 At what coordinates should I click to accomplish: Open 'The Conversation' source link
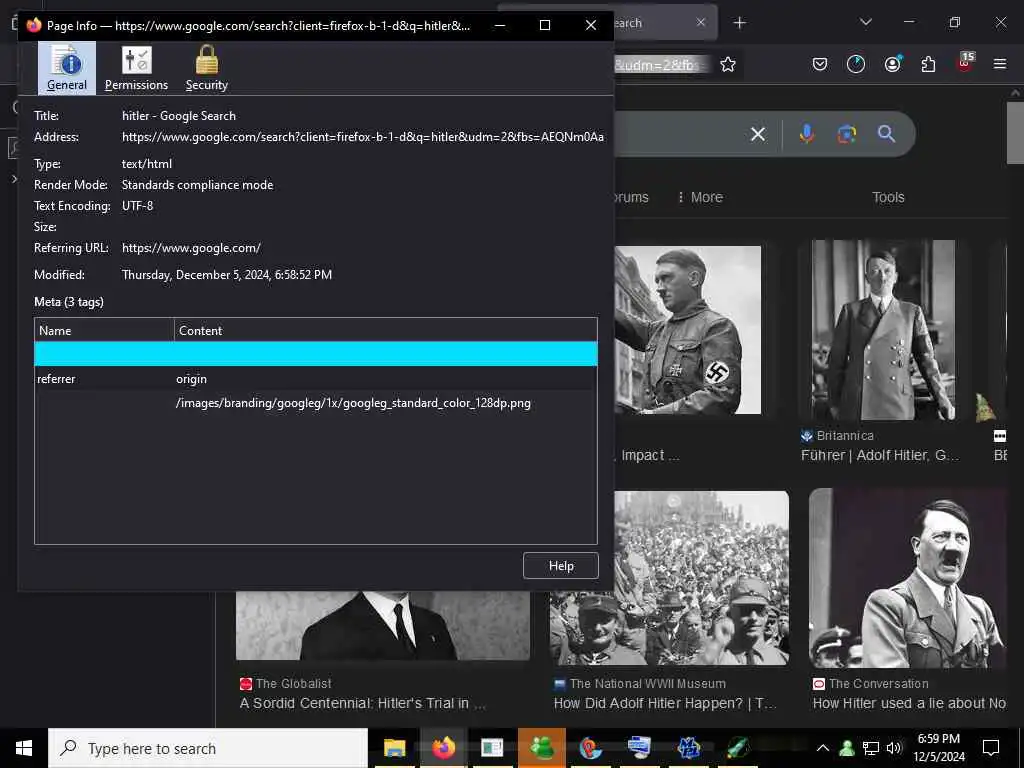tap(871, 684)
